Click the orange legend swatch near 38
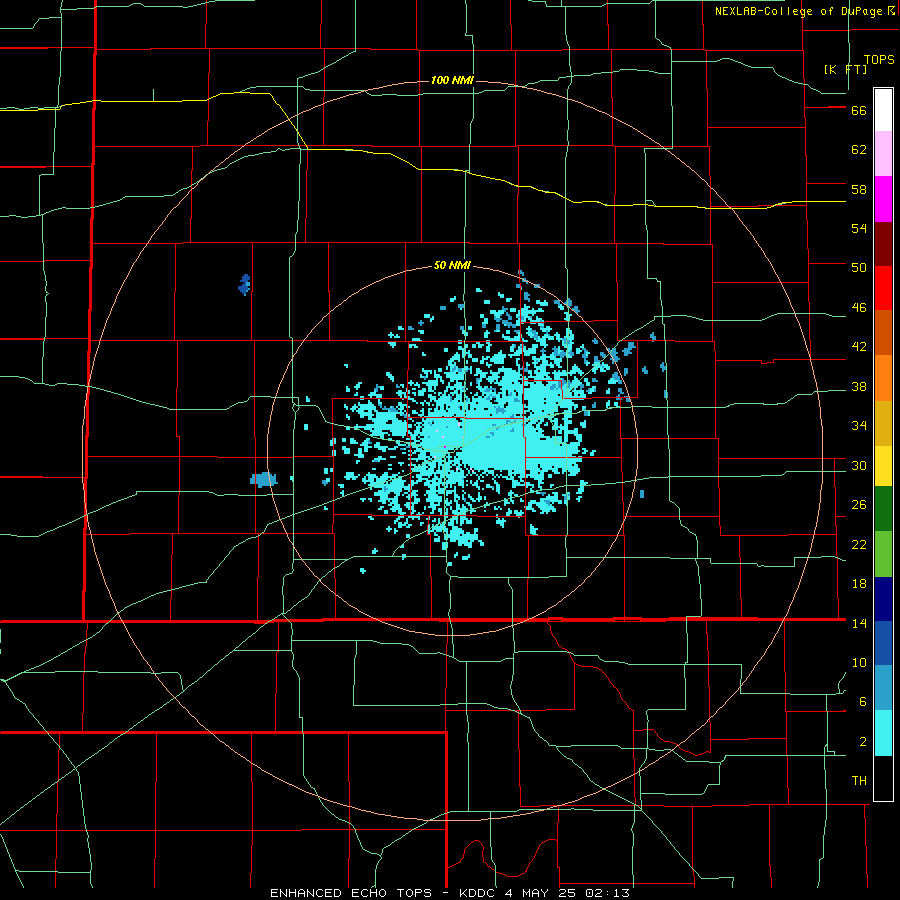Screen dimensions: 900x900 [x=883, y=378]
